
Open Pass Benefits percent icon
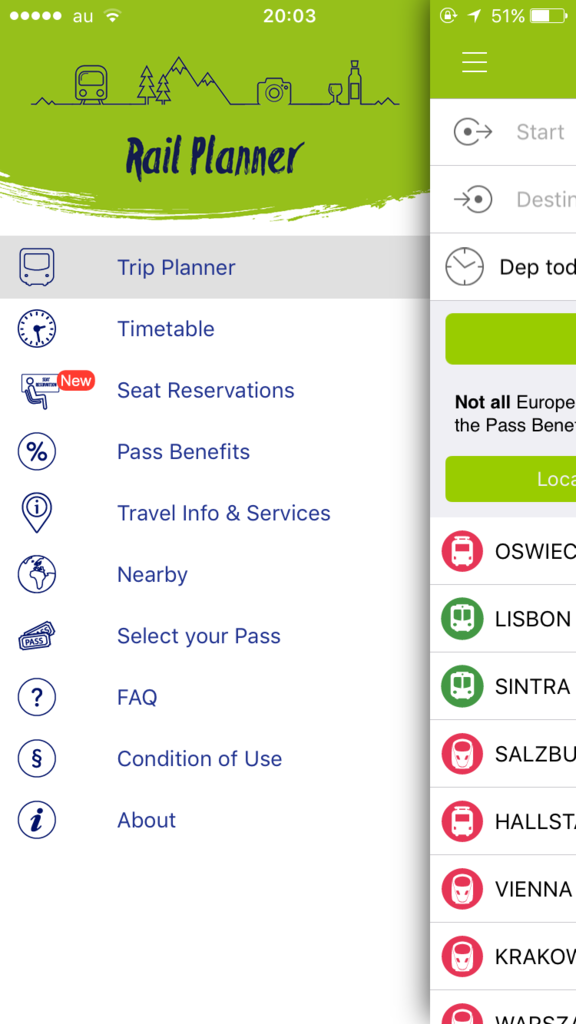pos(37,451)
